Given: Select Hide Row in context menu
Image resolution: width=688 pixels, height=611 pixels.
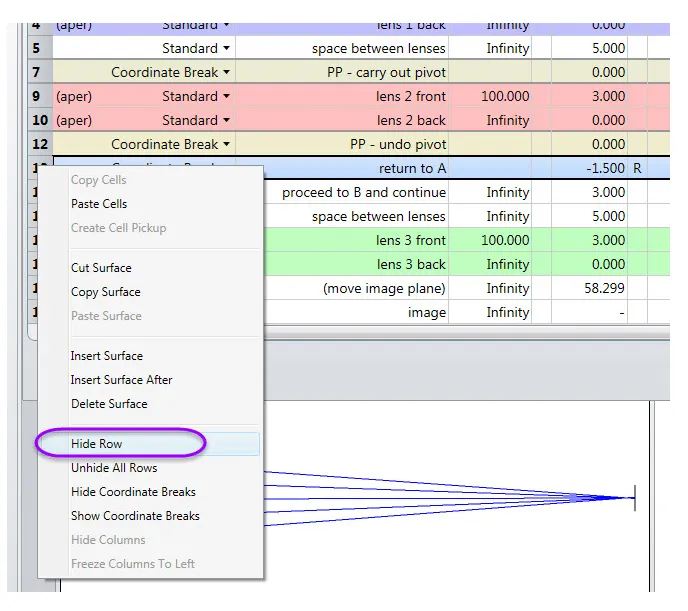Looking at the screenshot, I should point(97,444).
